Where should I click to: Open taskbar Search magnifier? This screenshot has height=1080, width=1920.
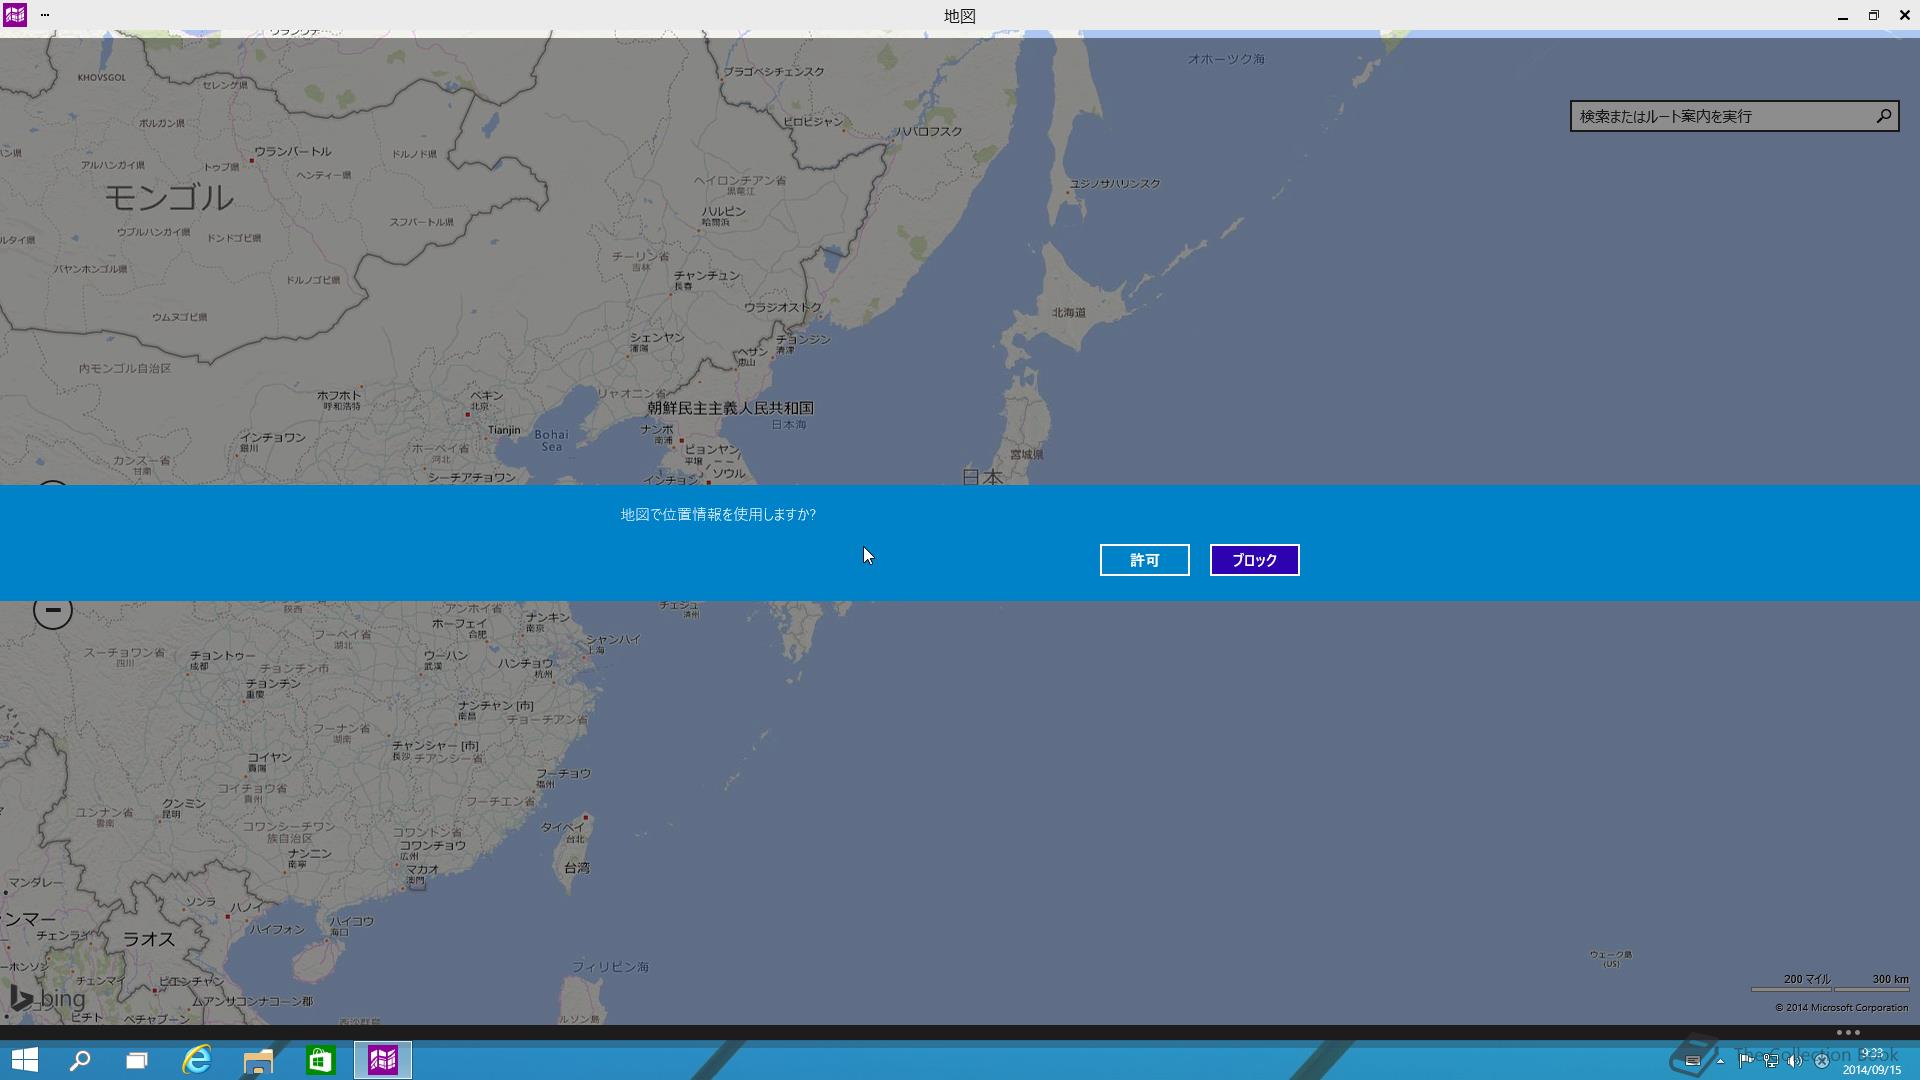coord(80,1060)
